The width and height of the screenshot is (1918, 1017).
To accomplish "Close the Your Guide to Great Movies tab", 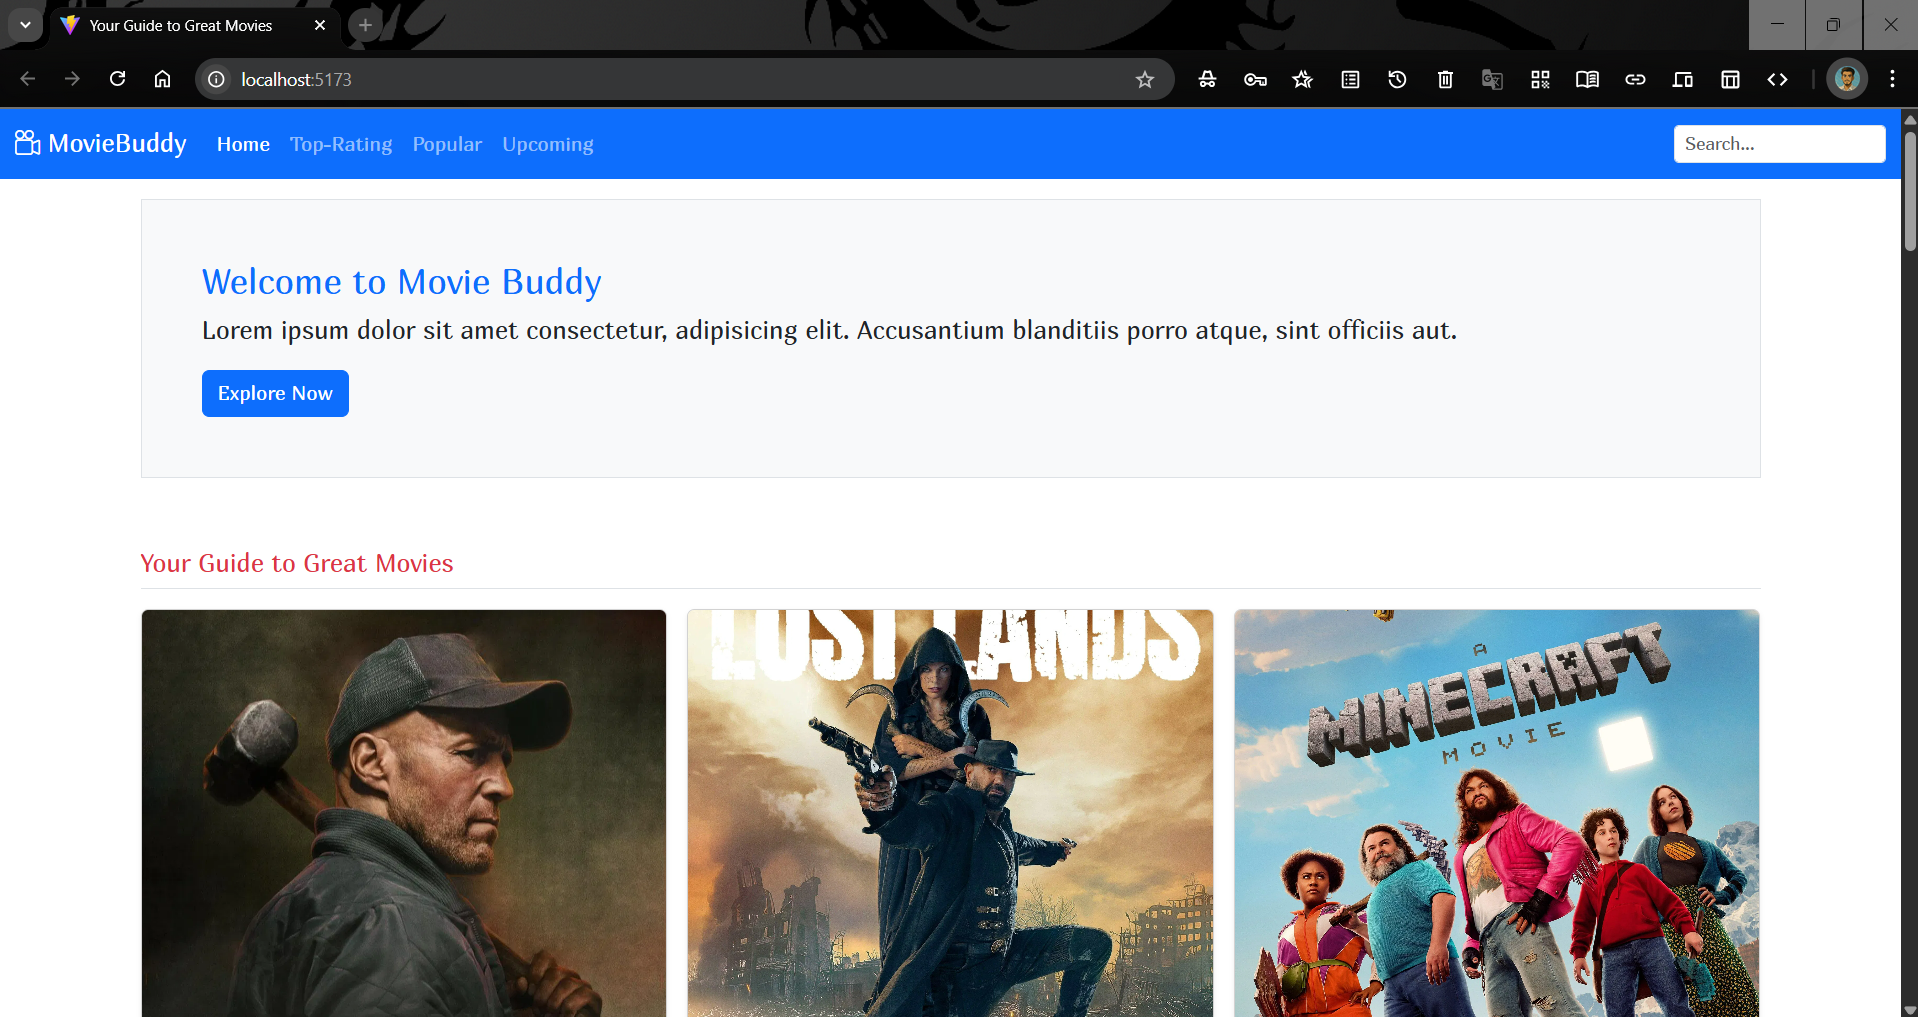I will point(320,25).
